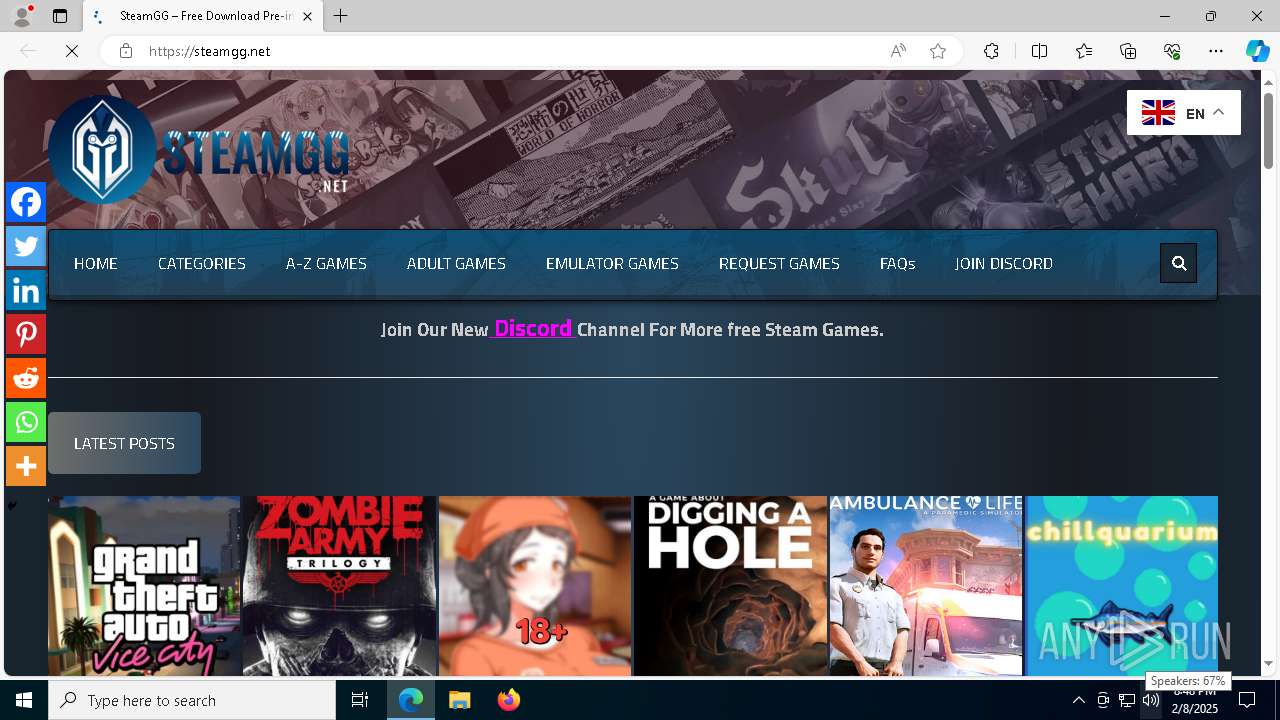This screenshot has height=720, width=1280.
Task: Click the SteamGG logo
Action: point(198,150)
